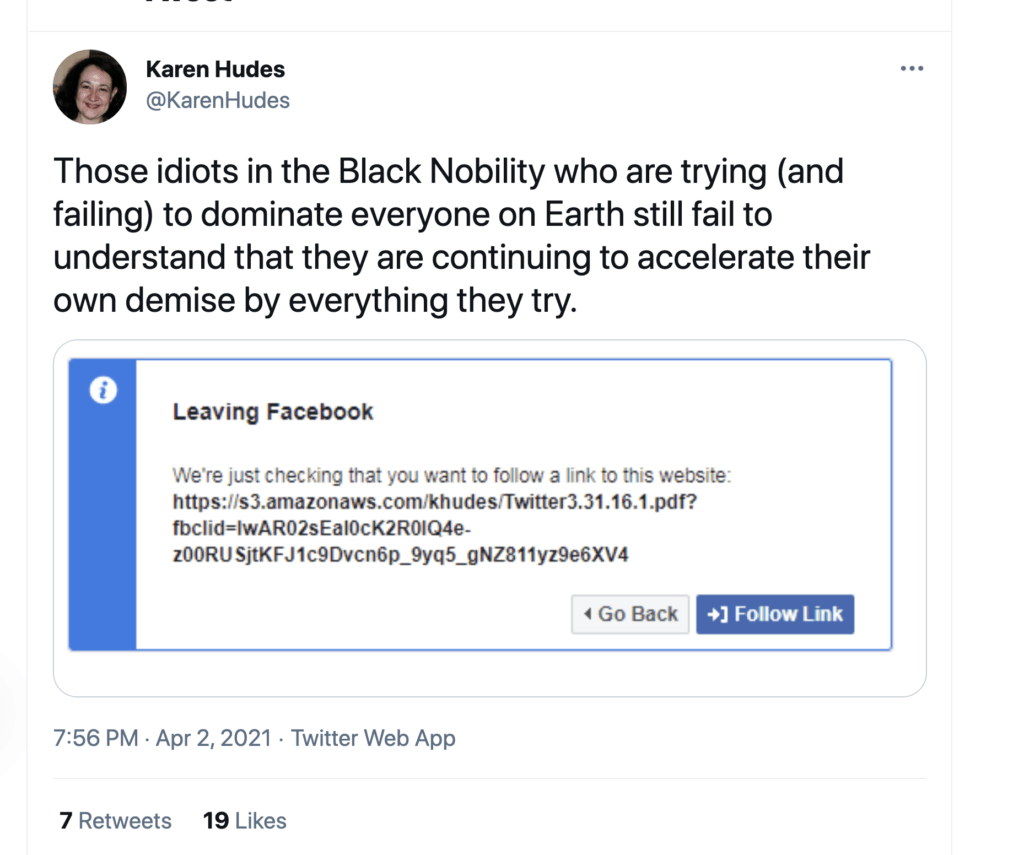
Task: Click the 7:56 PM timestamp
Action: tap(95, 739)
